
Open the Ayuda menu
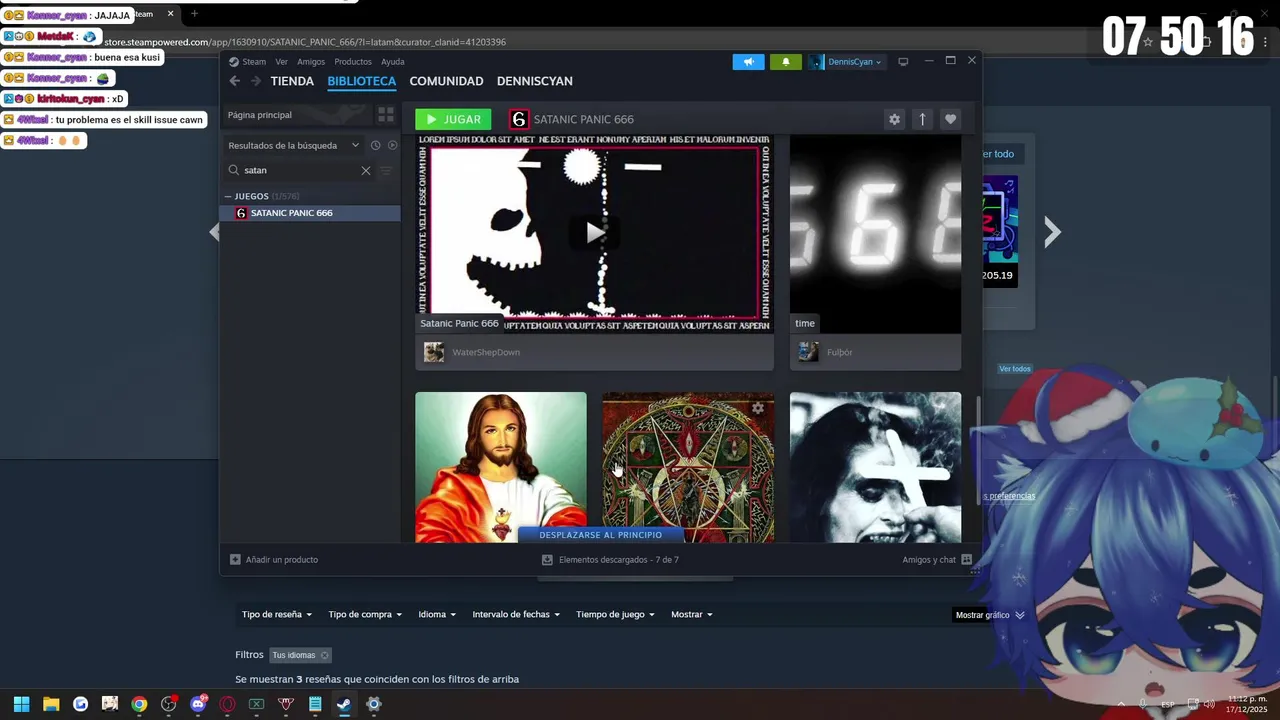pos(393,62)
